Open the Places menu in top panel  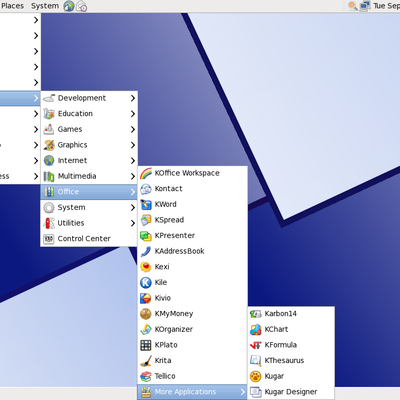(12, 6)
